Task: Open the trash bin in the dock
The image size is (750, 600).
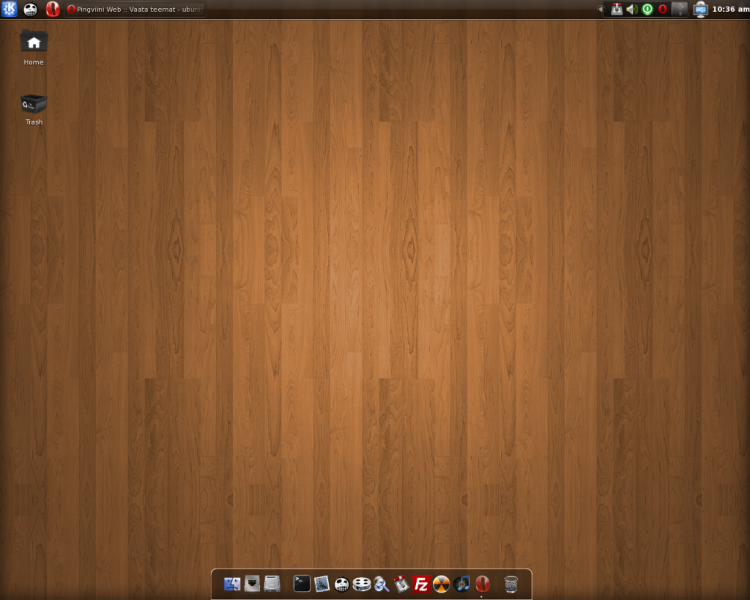Action: click(511, 584)
